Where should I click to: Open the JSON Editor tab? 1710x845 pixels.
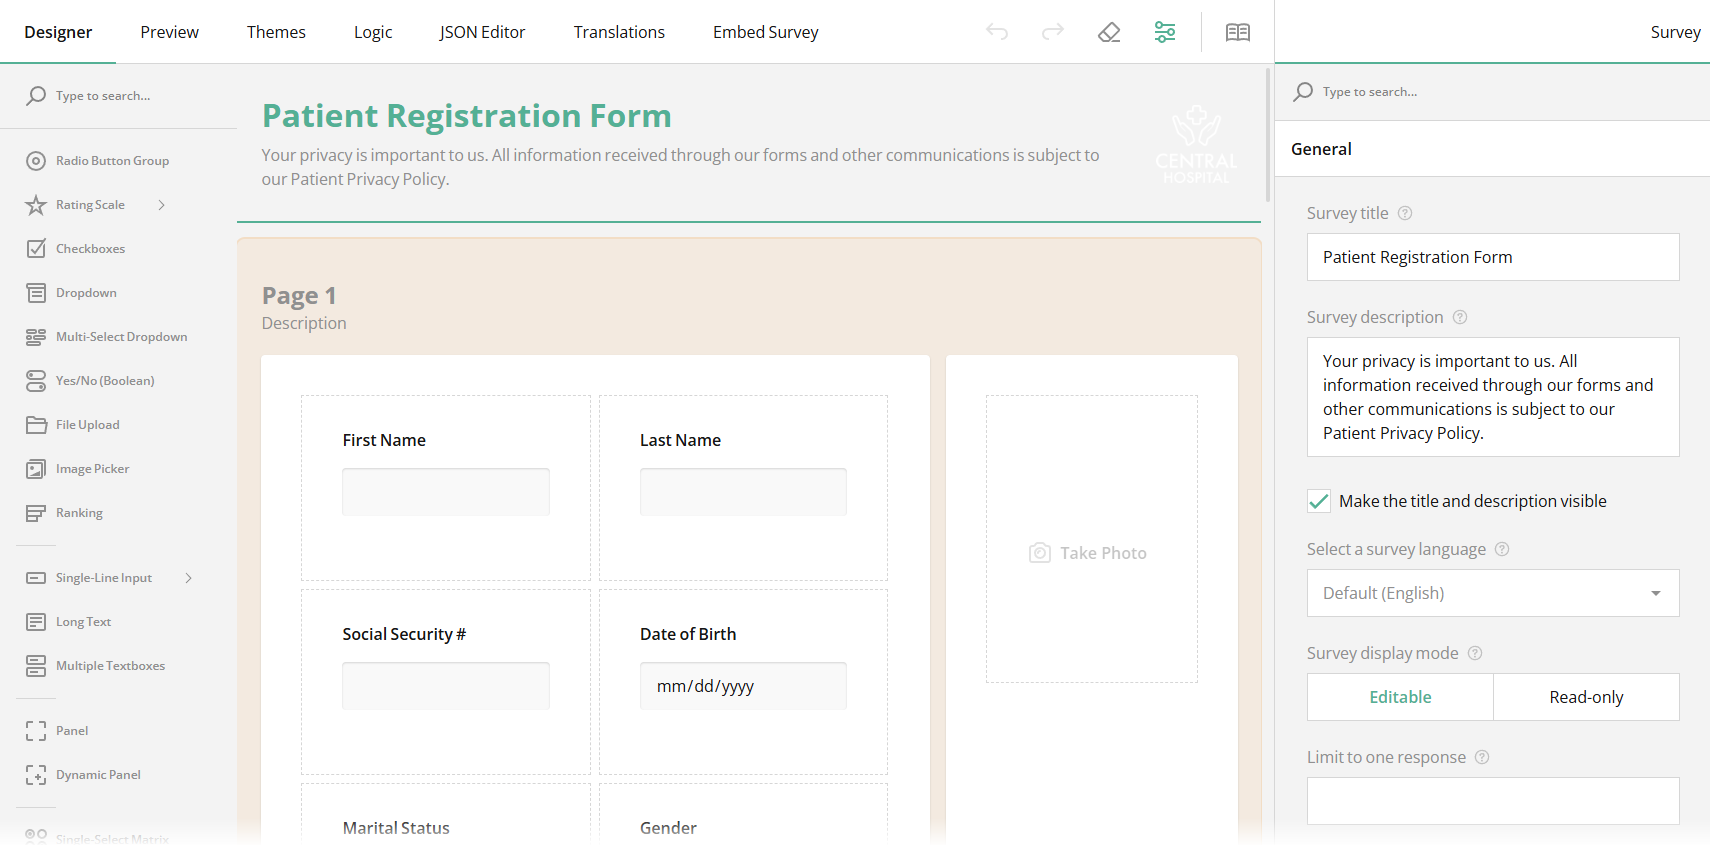(x=482, y=32)
